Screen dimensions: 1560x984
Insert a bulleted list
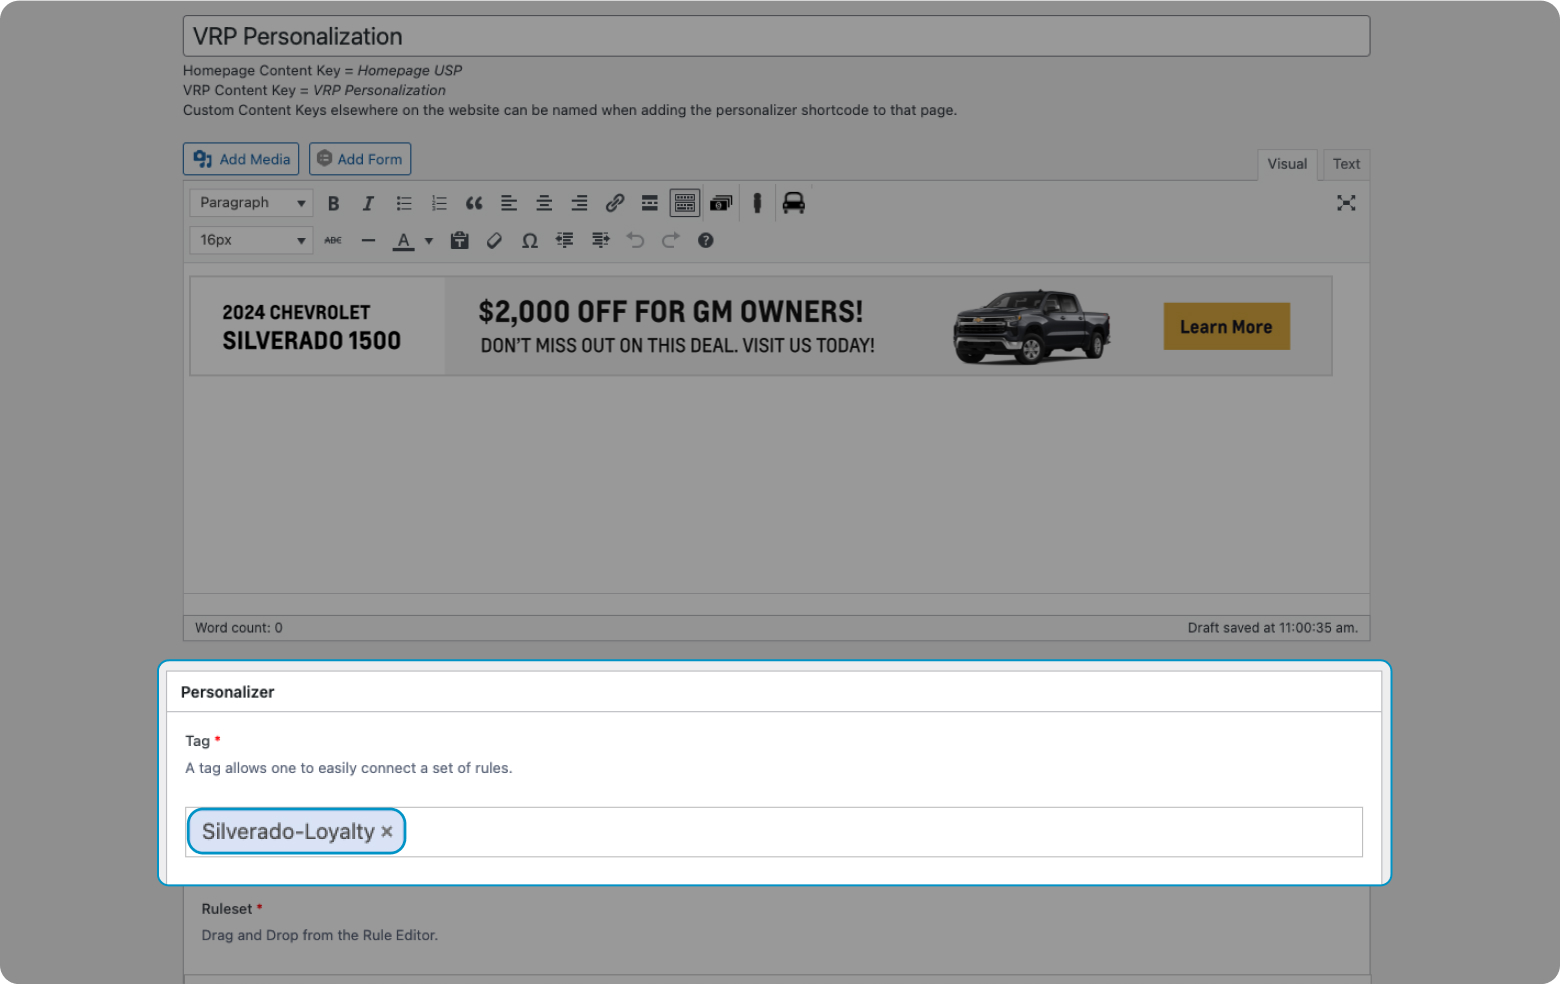404,203
